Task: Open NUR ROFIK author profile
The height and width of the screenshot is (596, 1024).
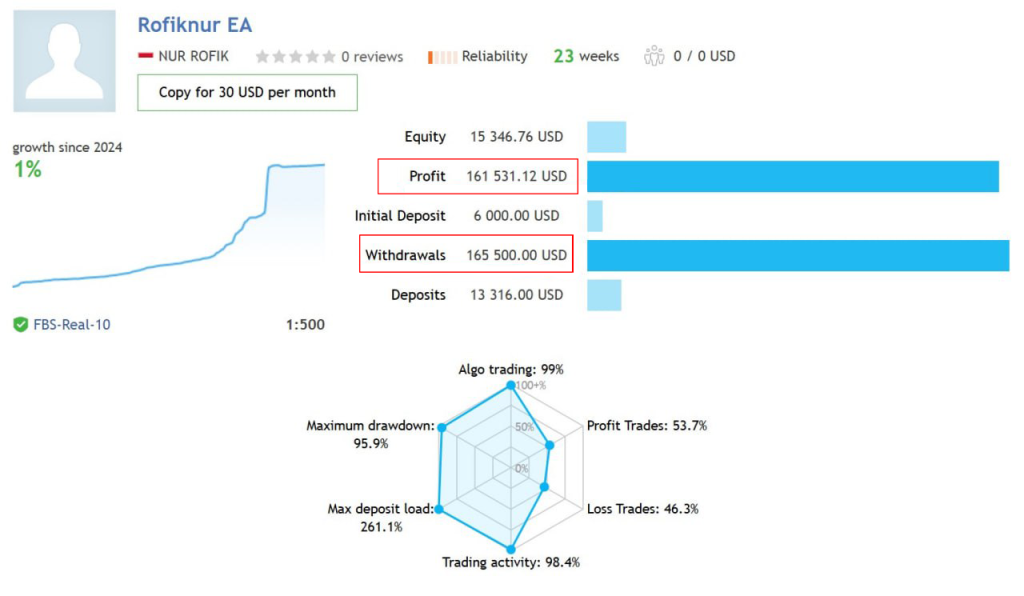Action: point(194,56)
